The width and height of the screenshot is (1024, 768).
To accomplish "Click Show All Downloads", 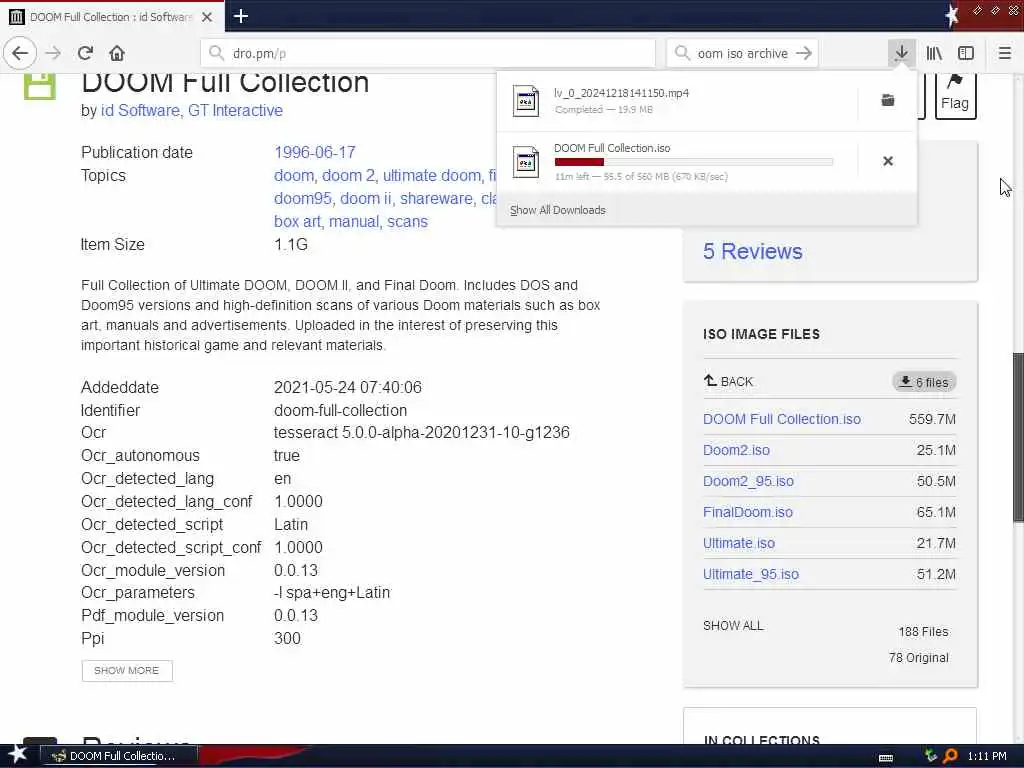I will coord(558,210).
